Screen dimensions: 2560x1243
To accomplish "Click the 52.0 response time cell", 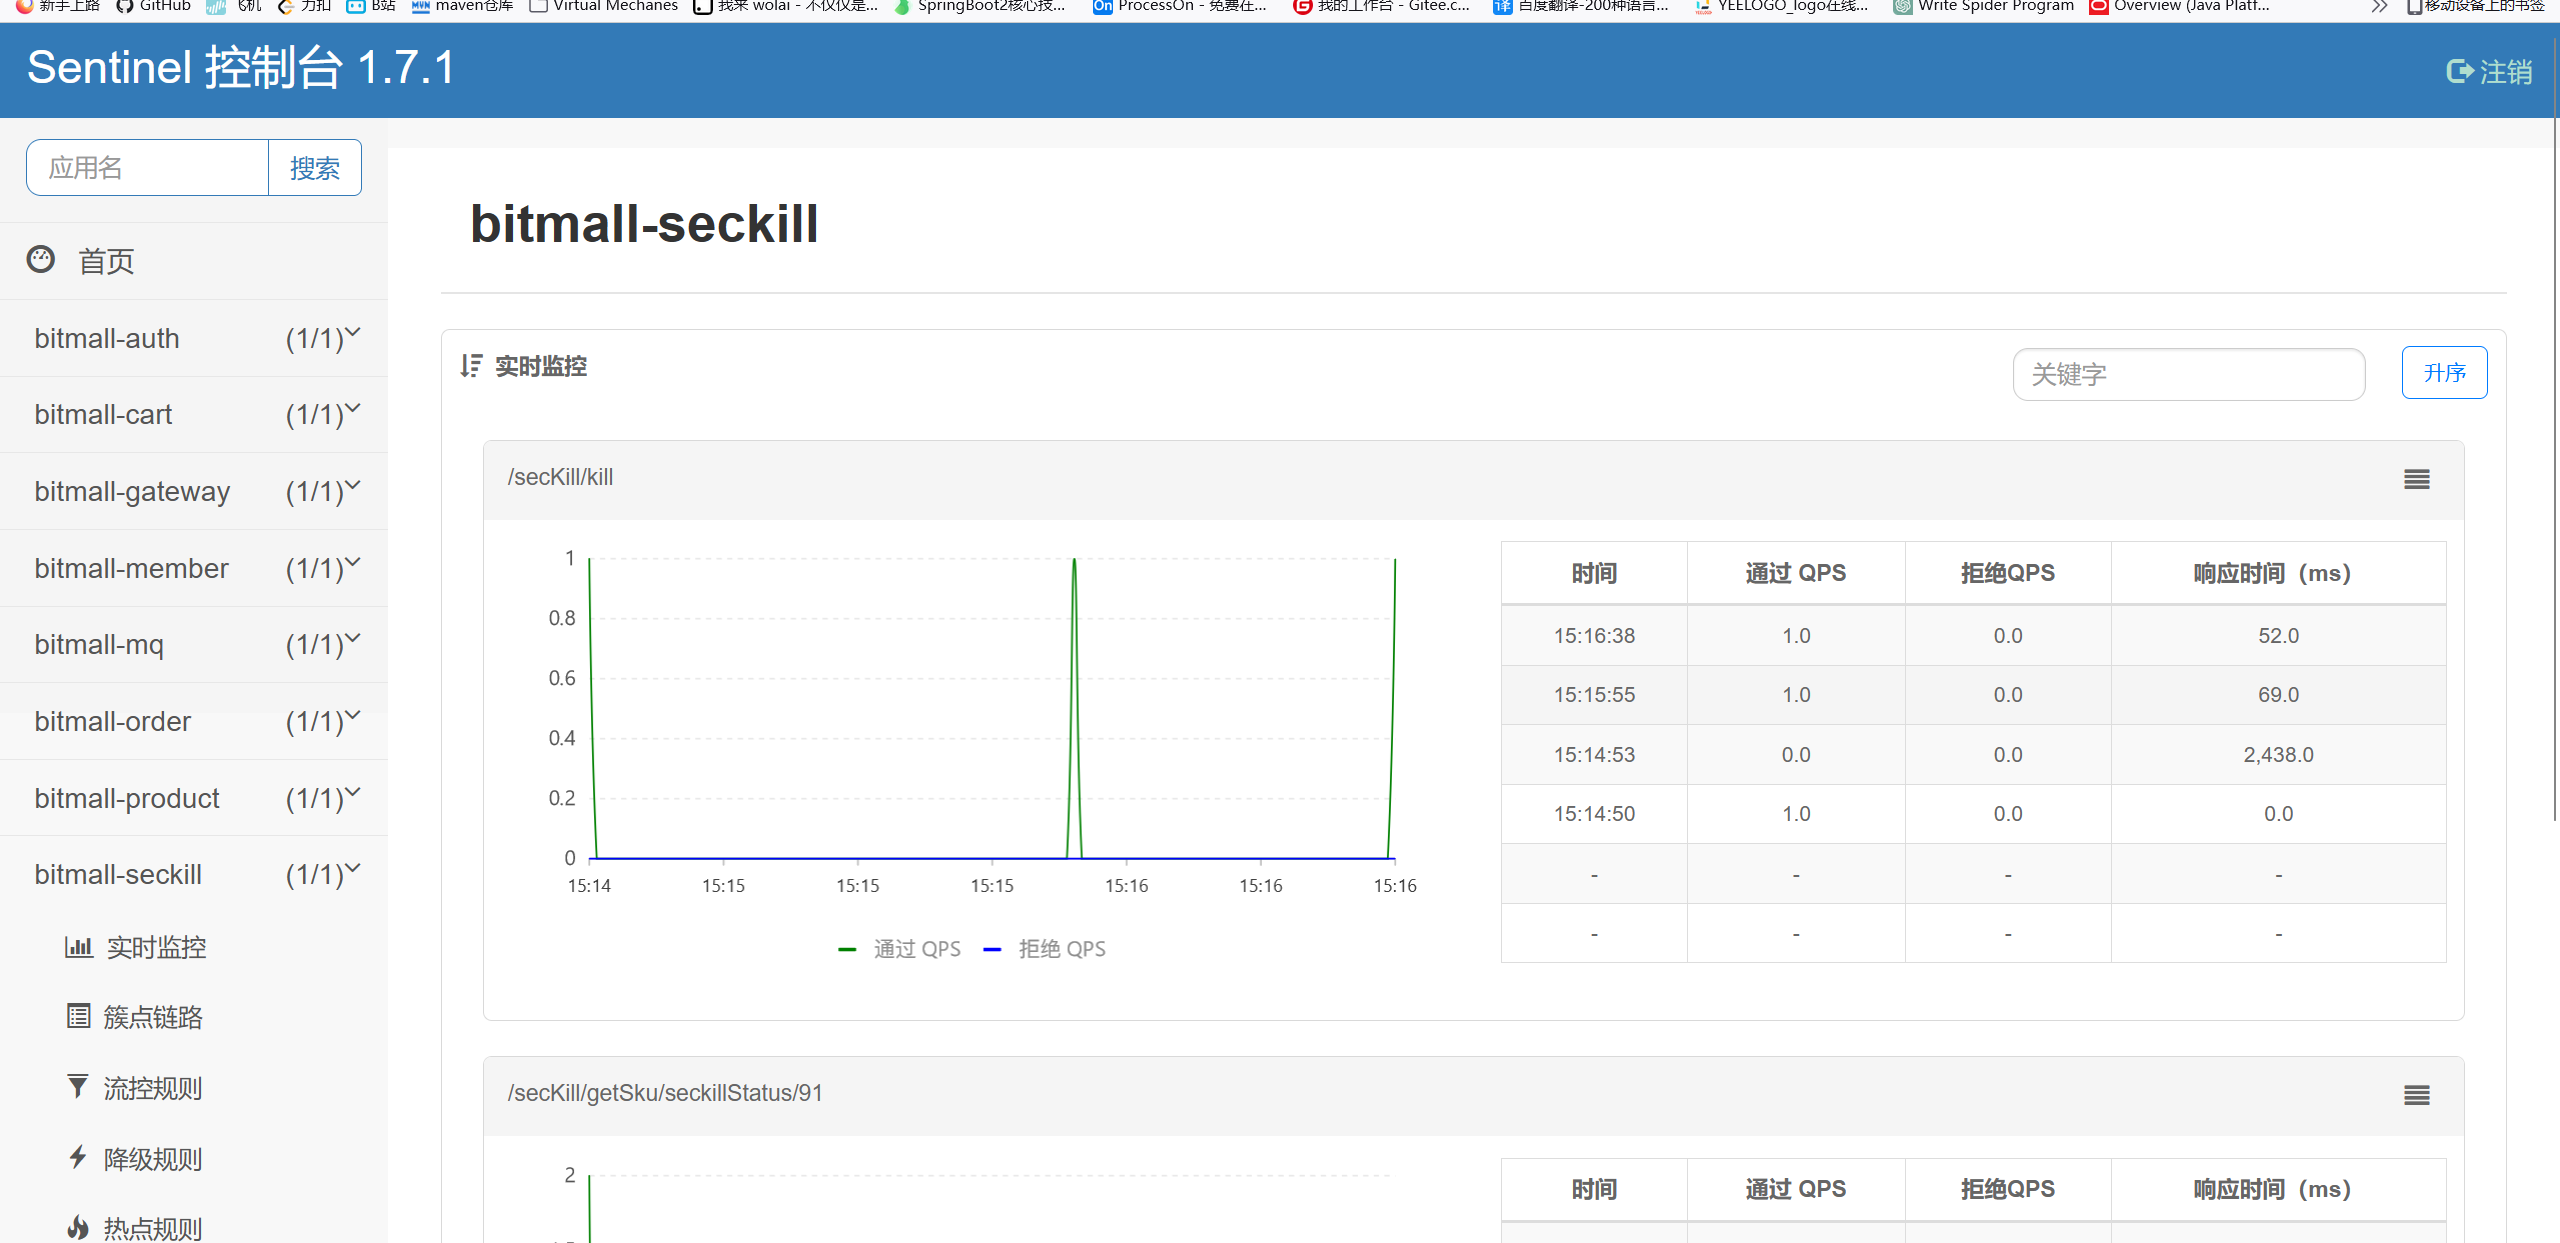I will tap(2278, 636).
